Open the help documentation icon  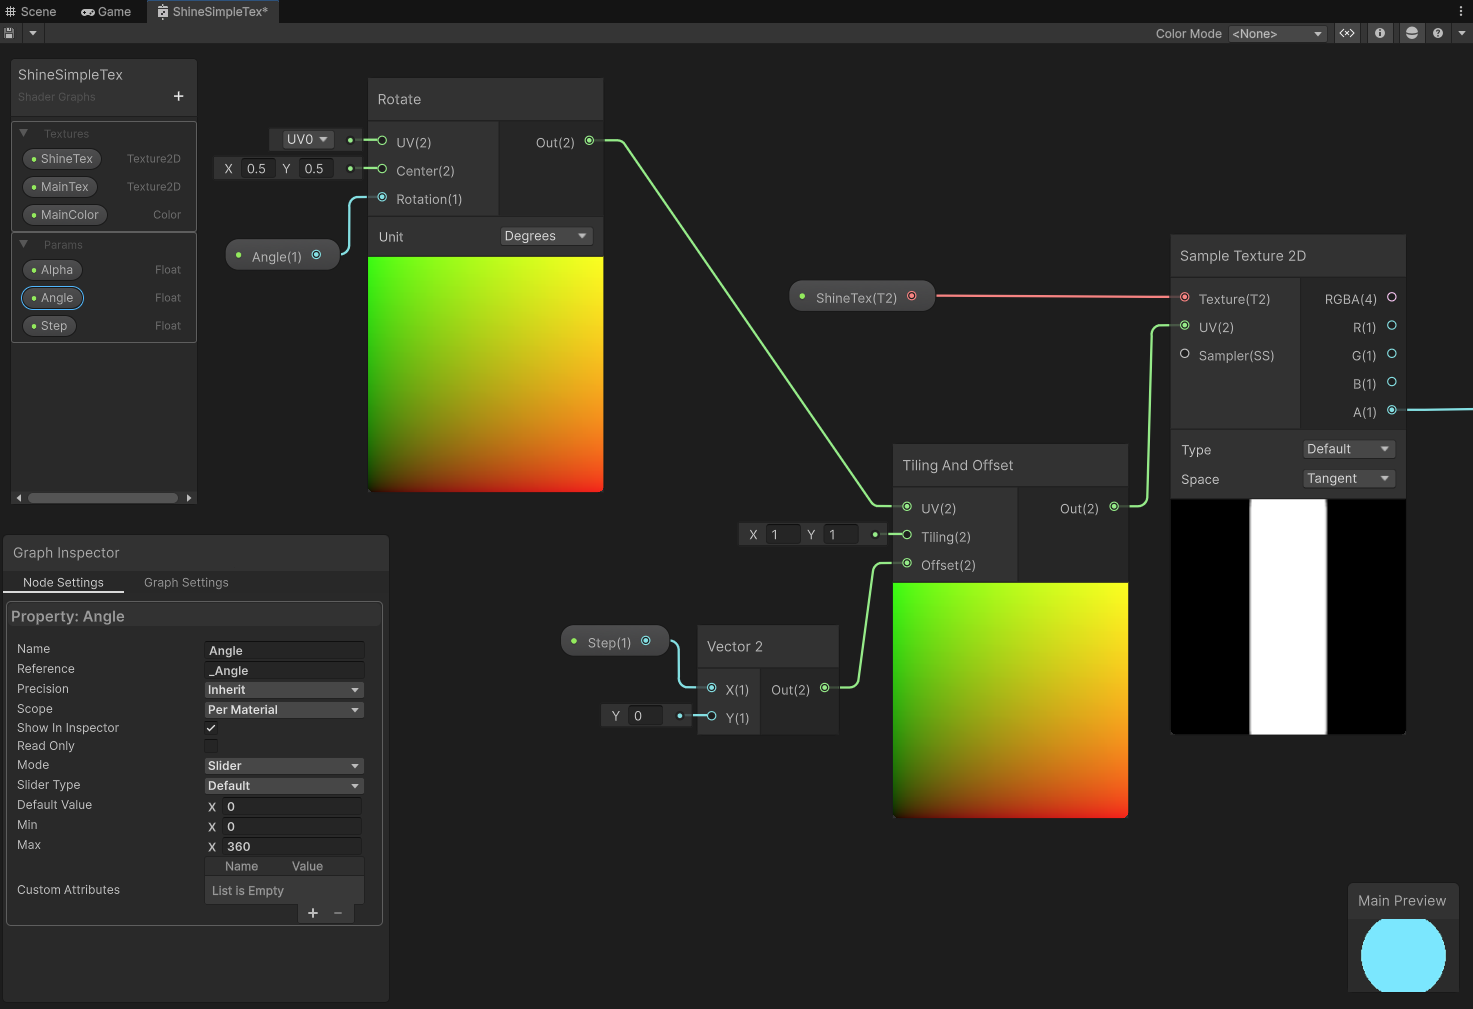click(1438, 33)
